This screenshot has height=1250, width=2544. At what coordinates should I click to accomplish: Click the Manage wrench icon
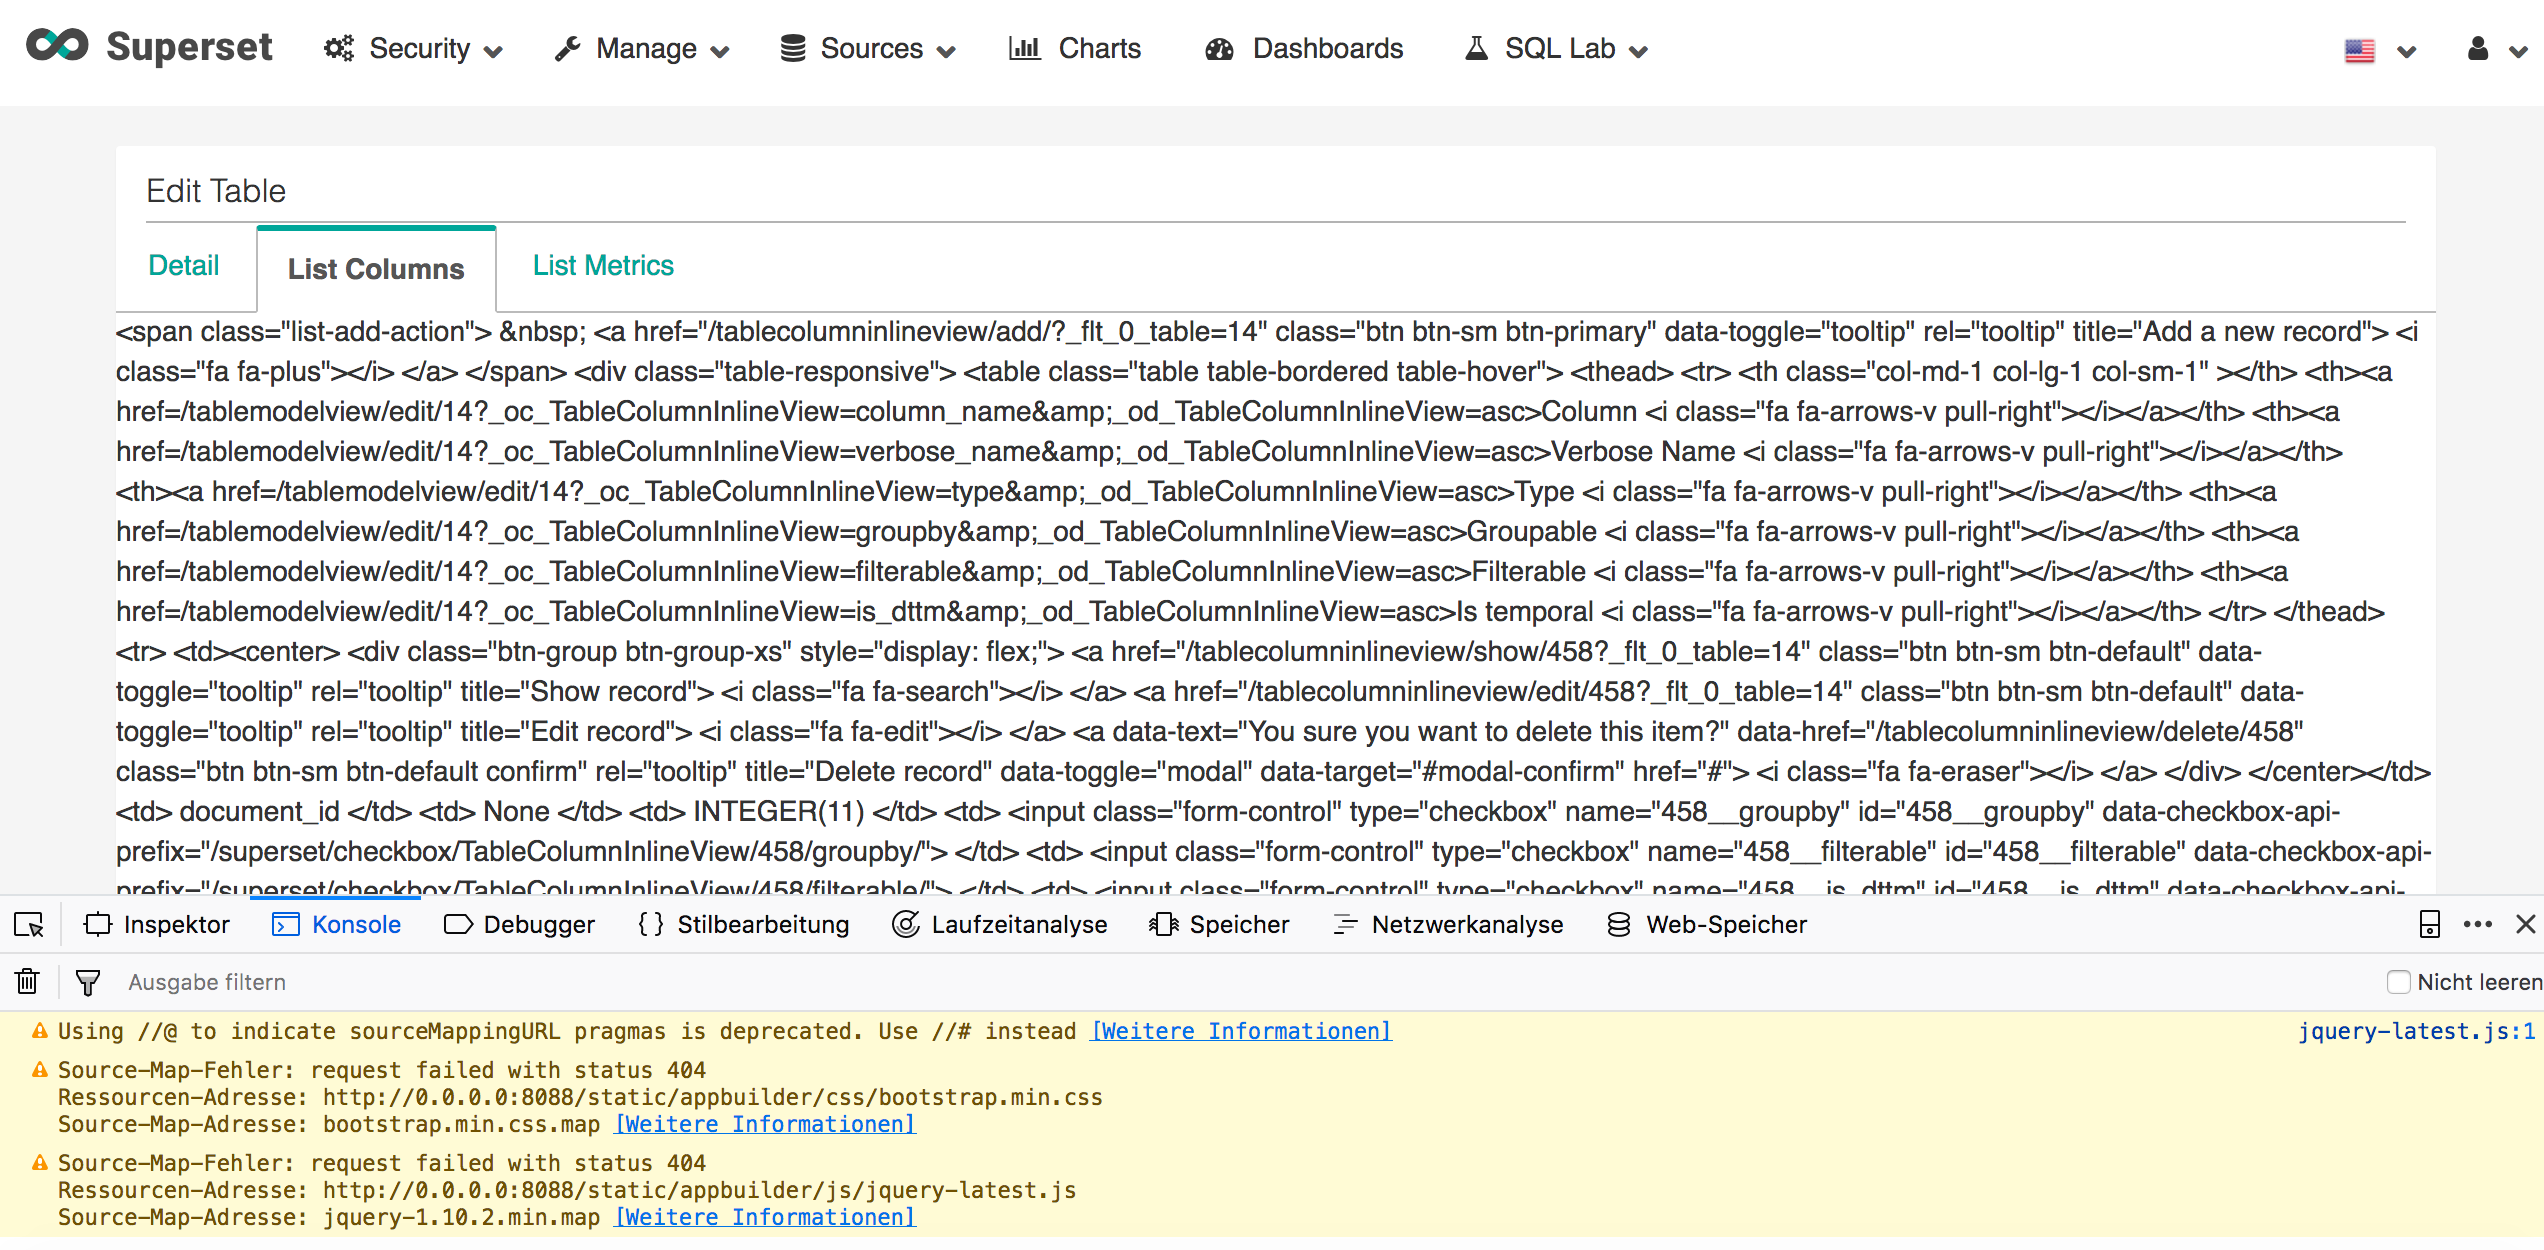(567, 48)
